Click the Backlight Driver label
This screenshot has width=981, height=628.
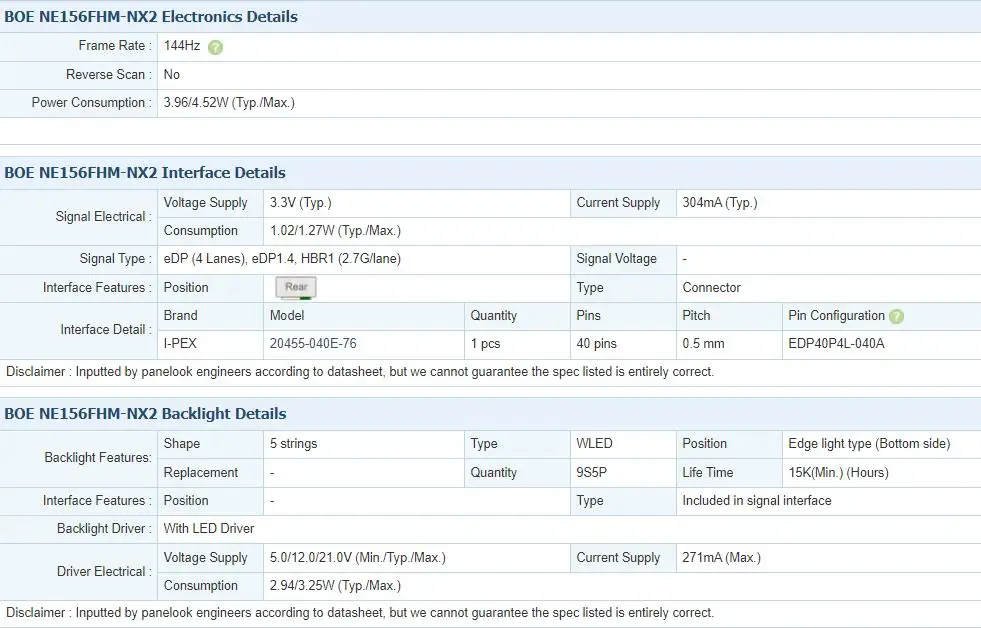click(104, 529)
